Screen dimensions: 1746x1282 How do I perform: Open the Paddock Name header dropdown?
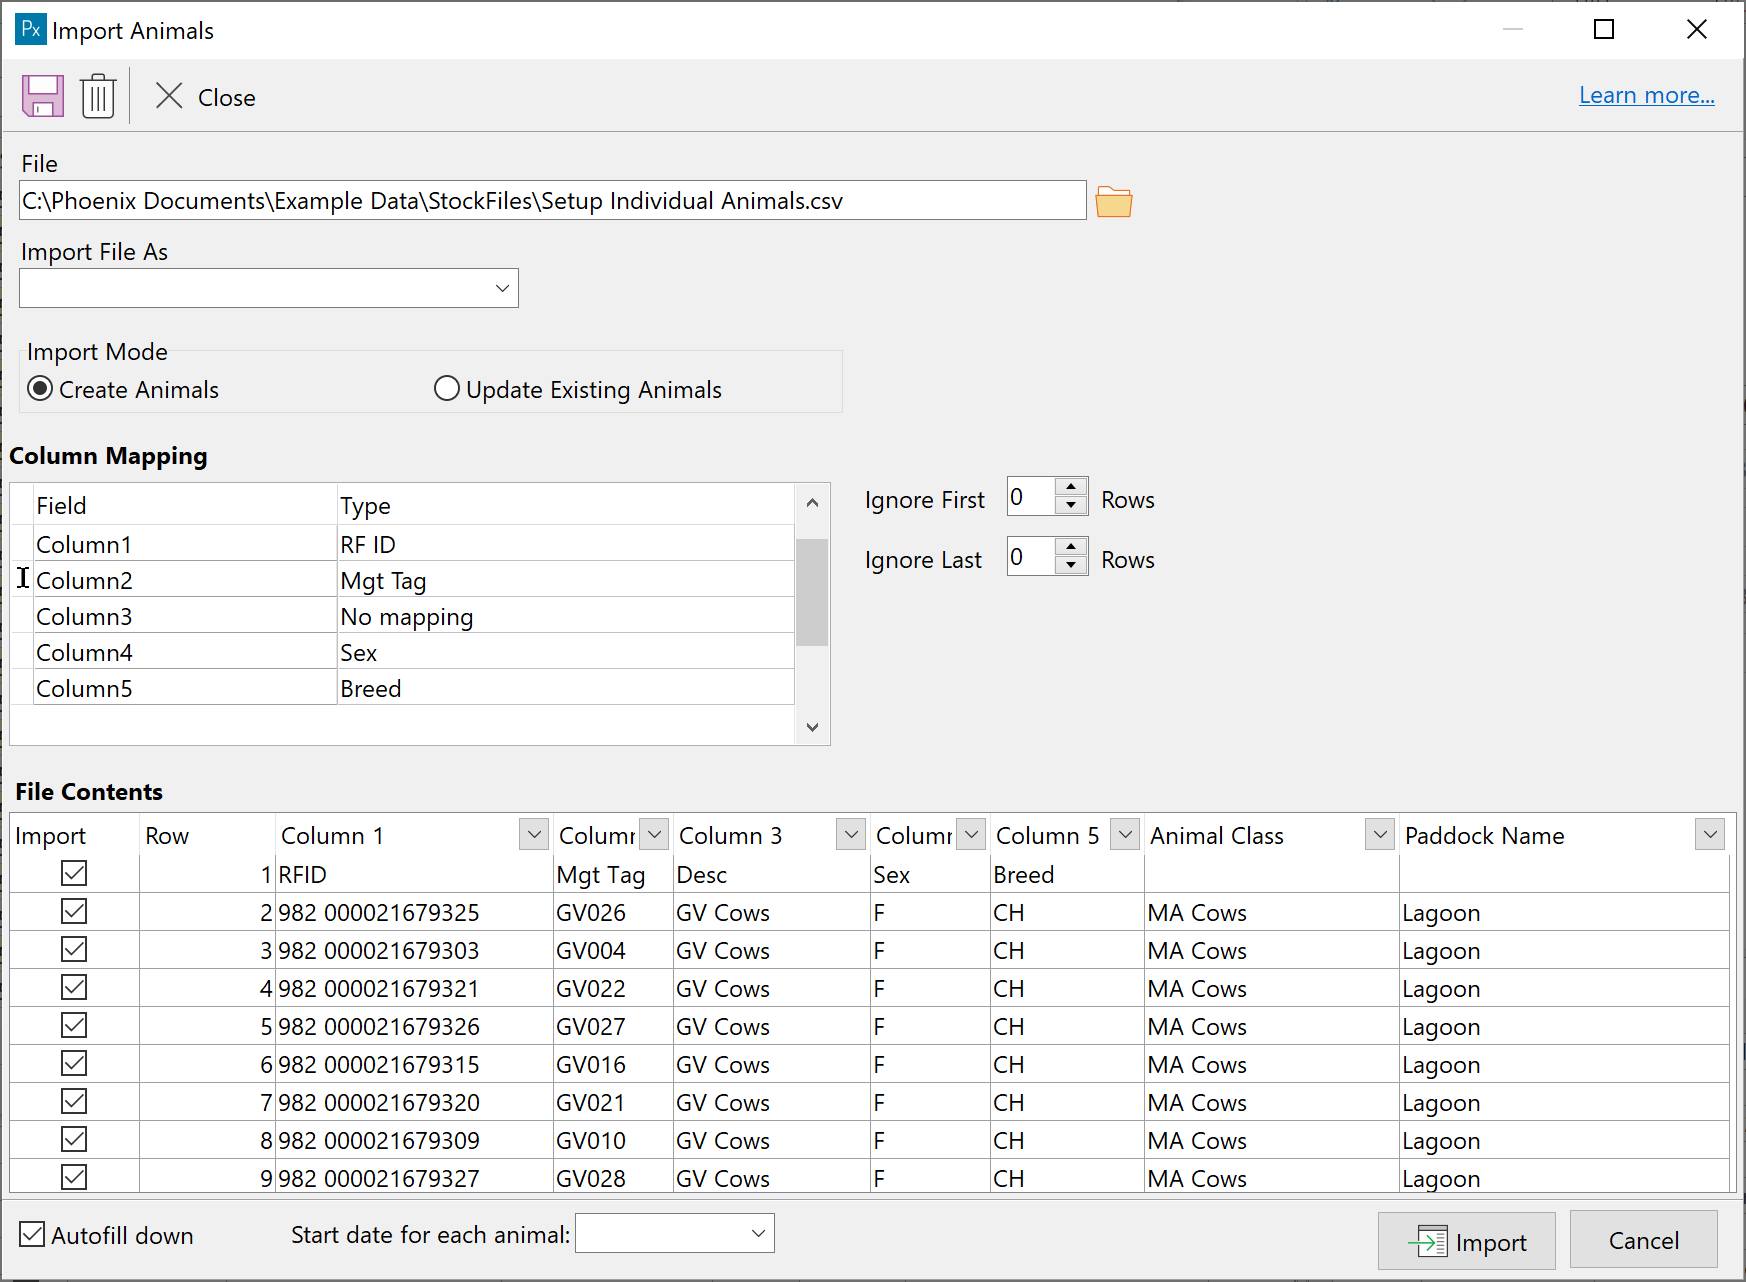click(1710, 834)
